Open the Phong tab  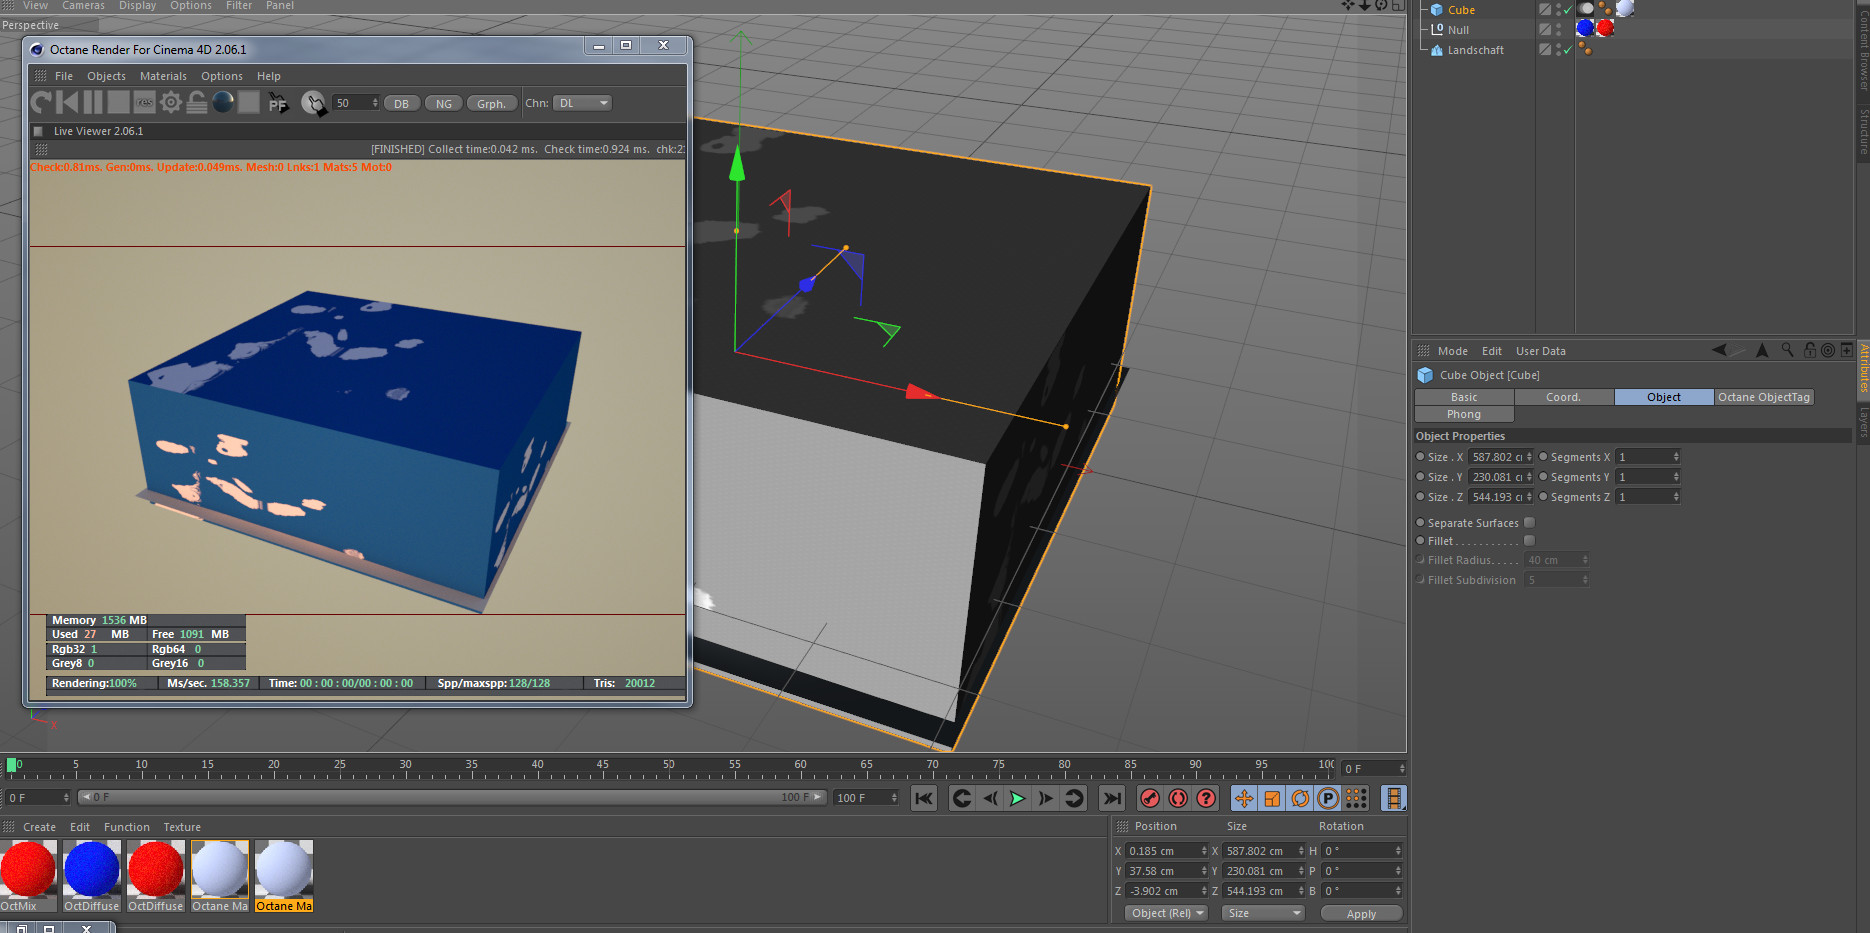pos(1464,414)
